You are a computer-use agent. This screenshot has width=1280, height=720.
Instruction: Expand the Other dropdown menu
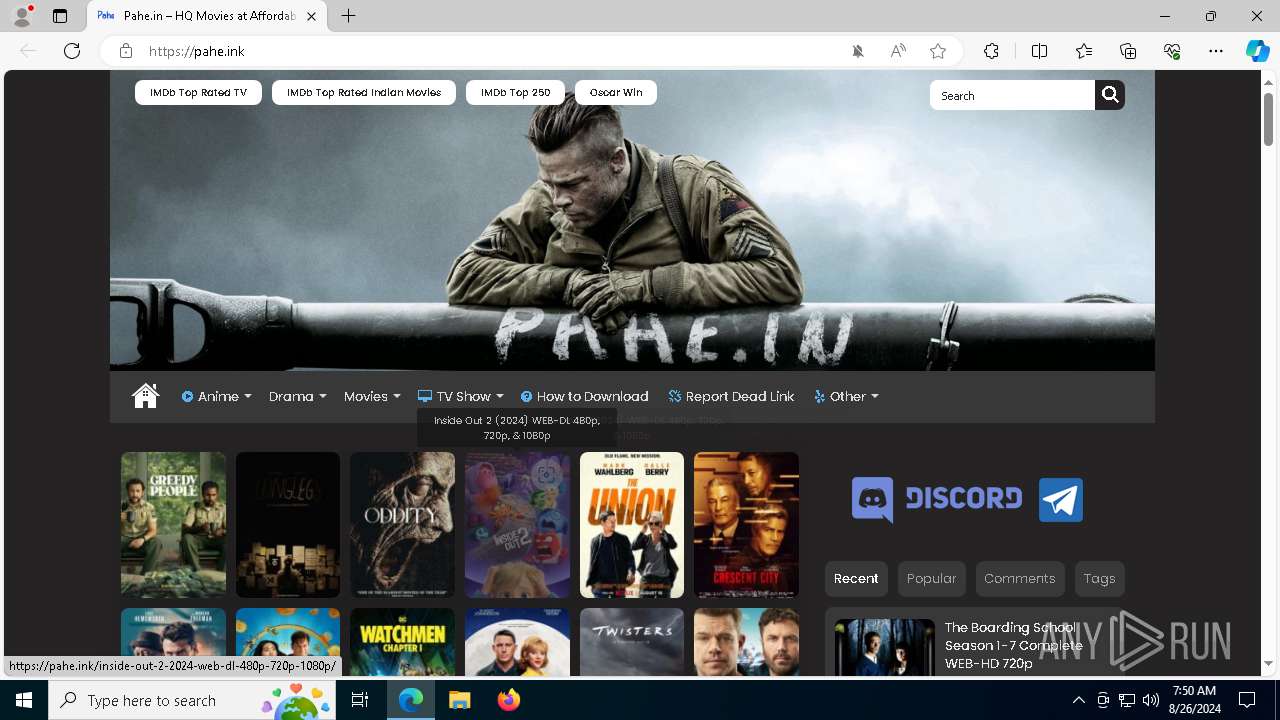[x=846, y=396]
